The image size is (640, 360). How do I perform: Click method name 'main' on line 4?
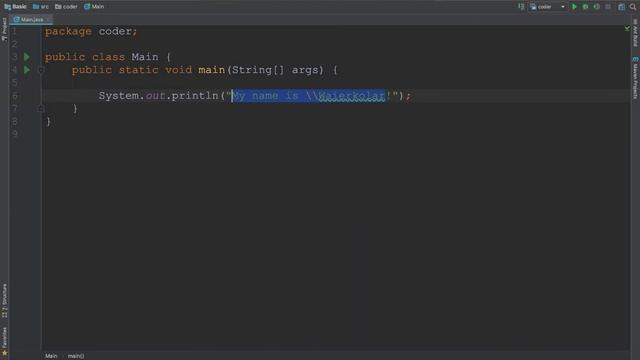211,70
